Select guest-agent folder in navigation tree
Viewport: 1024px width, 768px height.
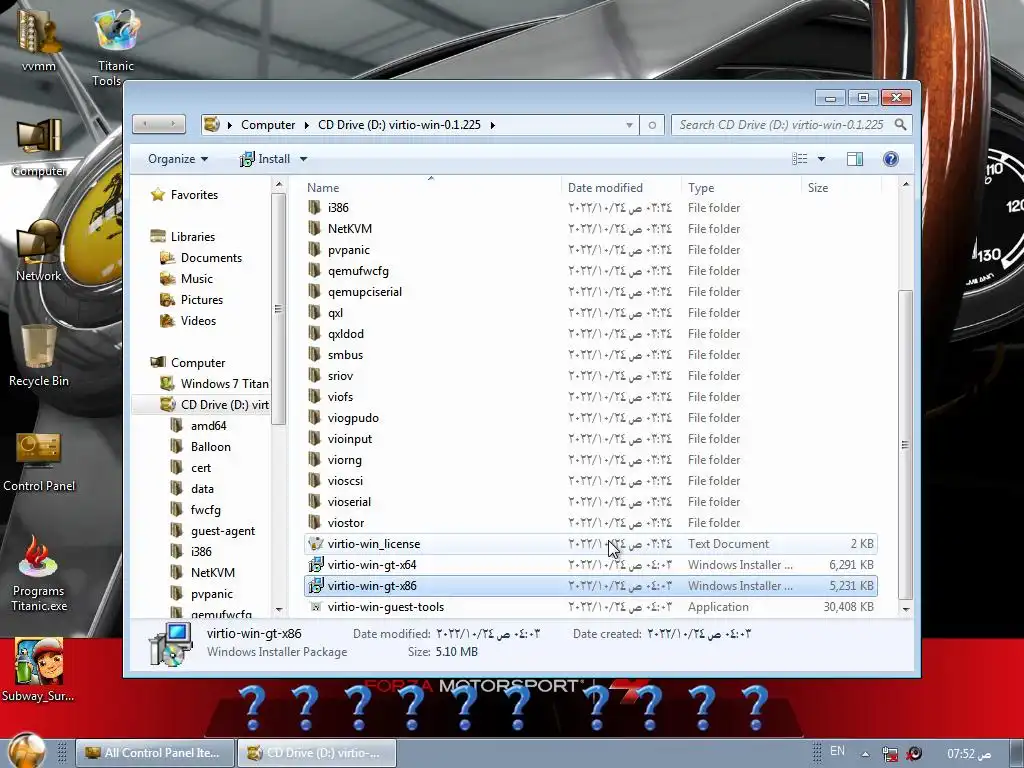click(x=223, y=531)
